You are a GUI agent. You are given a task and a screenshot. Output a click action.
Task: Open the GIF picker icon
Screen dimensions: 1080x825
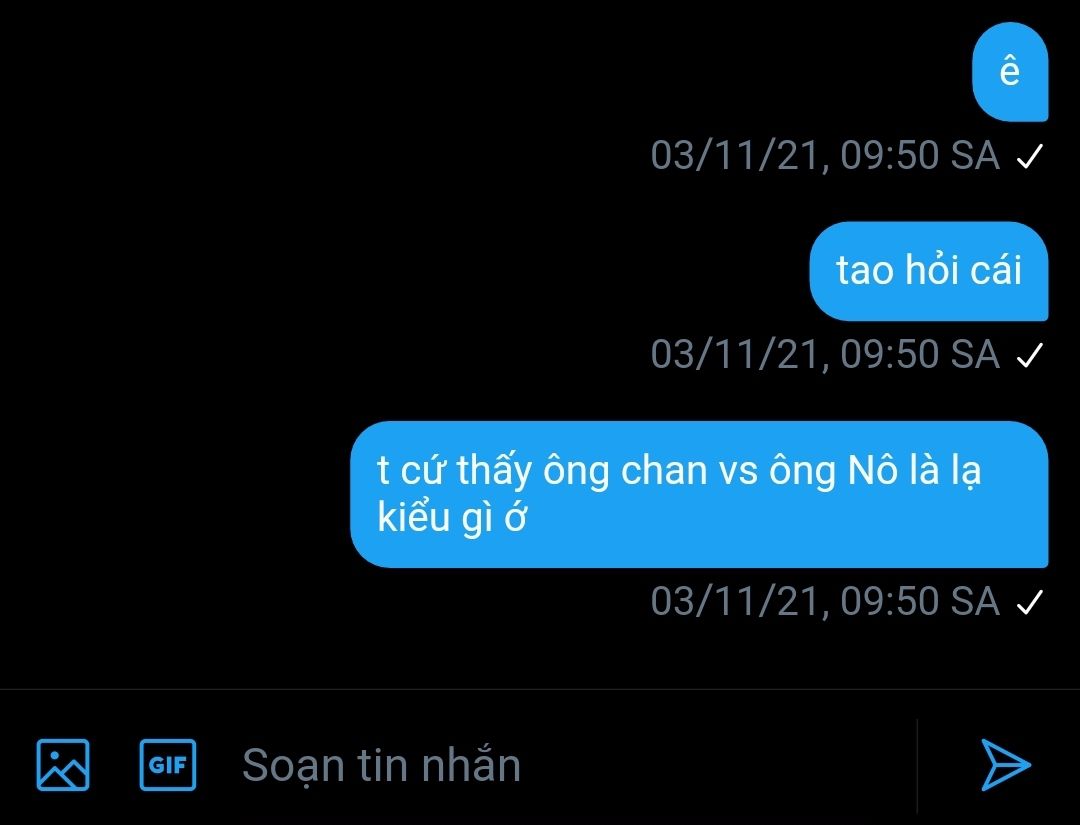click(167, 765)
